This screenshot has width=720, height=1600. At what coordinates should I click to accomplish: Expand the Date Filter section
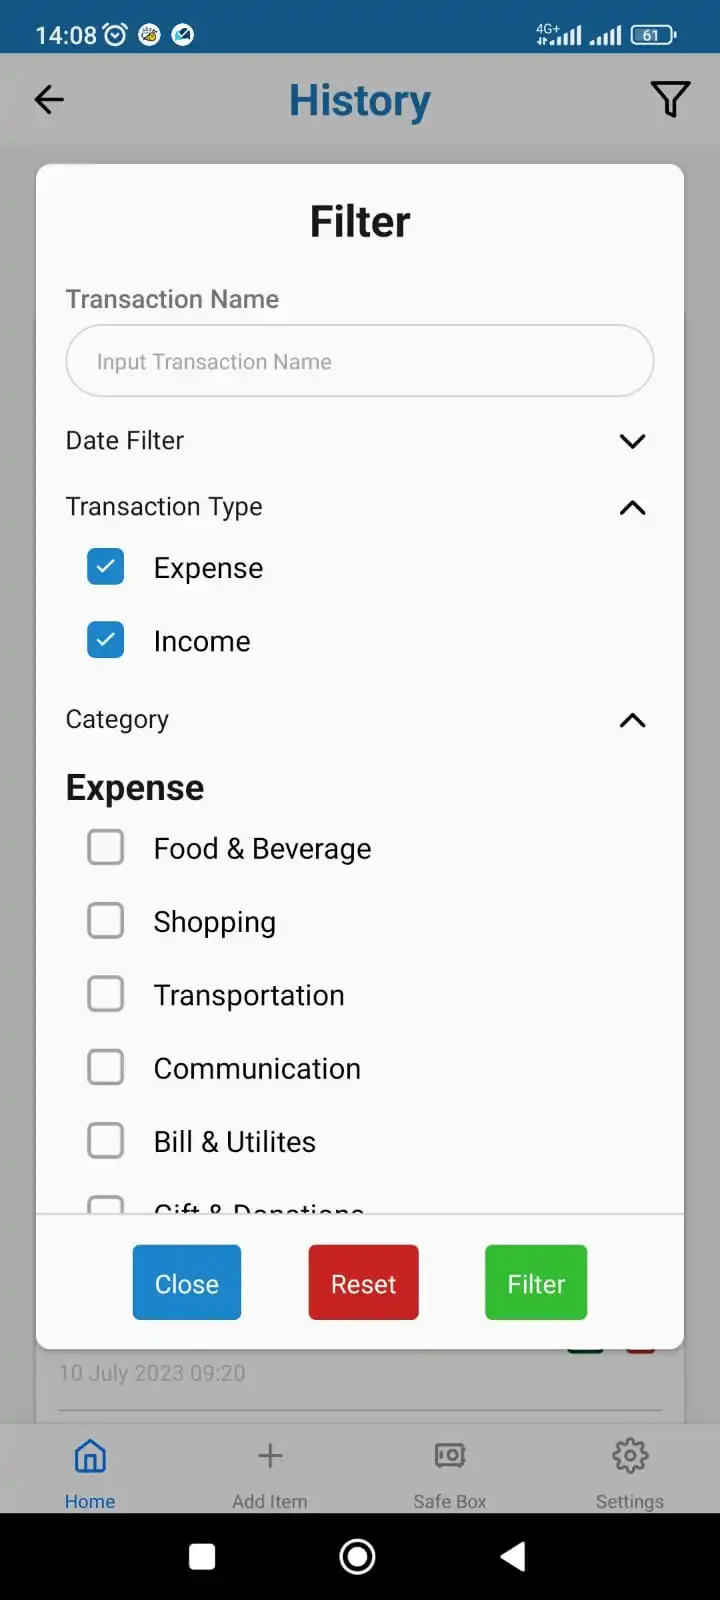click(632, 441)
